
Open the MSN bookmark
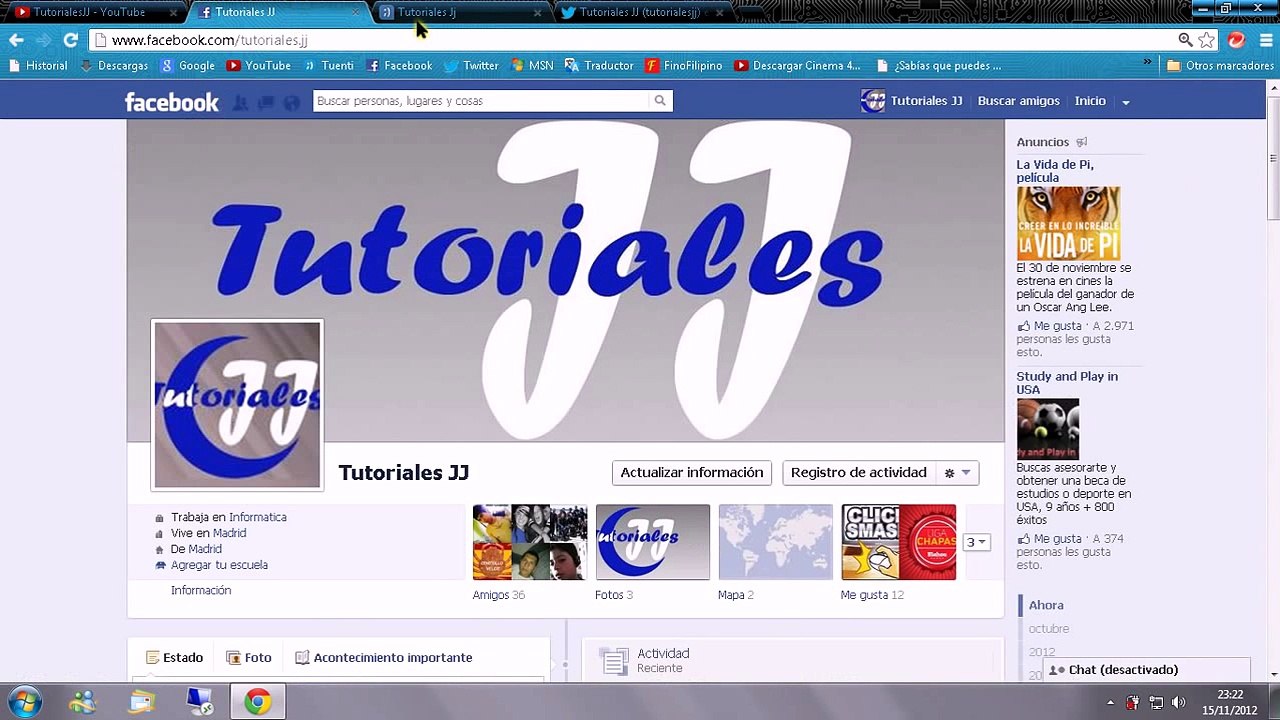point(532,66)
